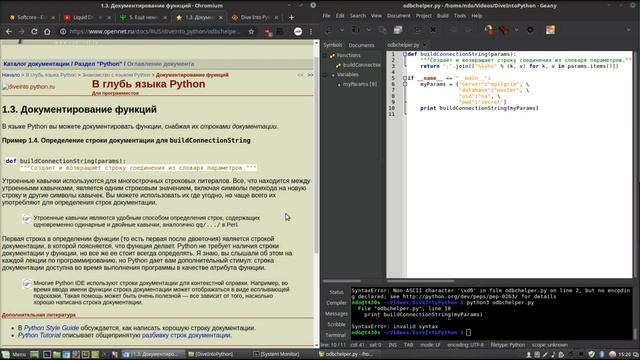Run the script with Execute gear icon
This screenshot has width=640, height=360.
tap(530, 30)
